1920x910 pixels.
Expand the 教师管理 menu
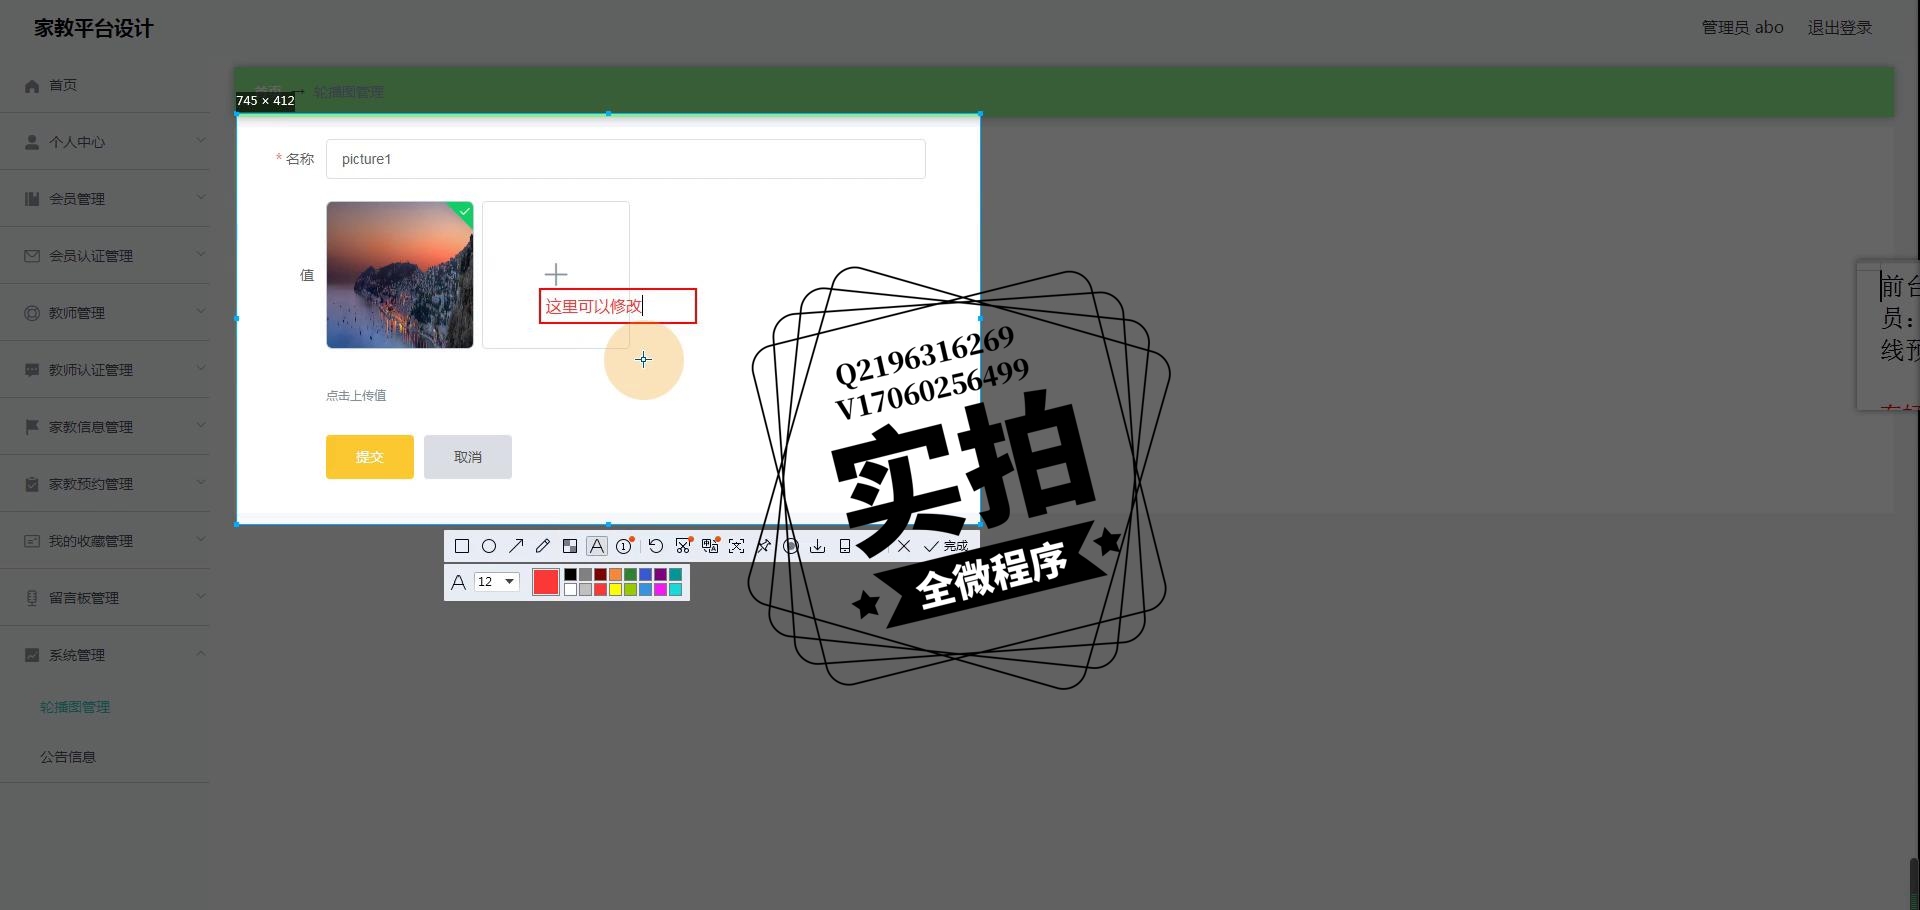pos(105,313)
